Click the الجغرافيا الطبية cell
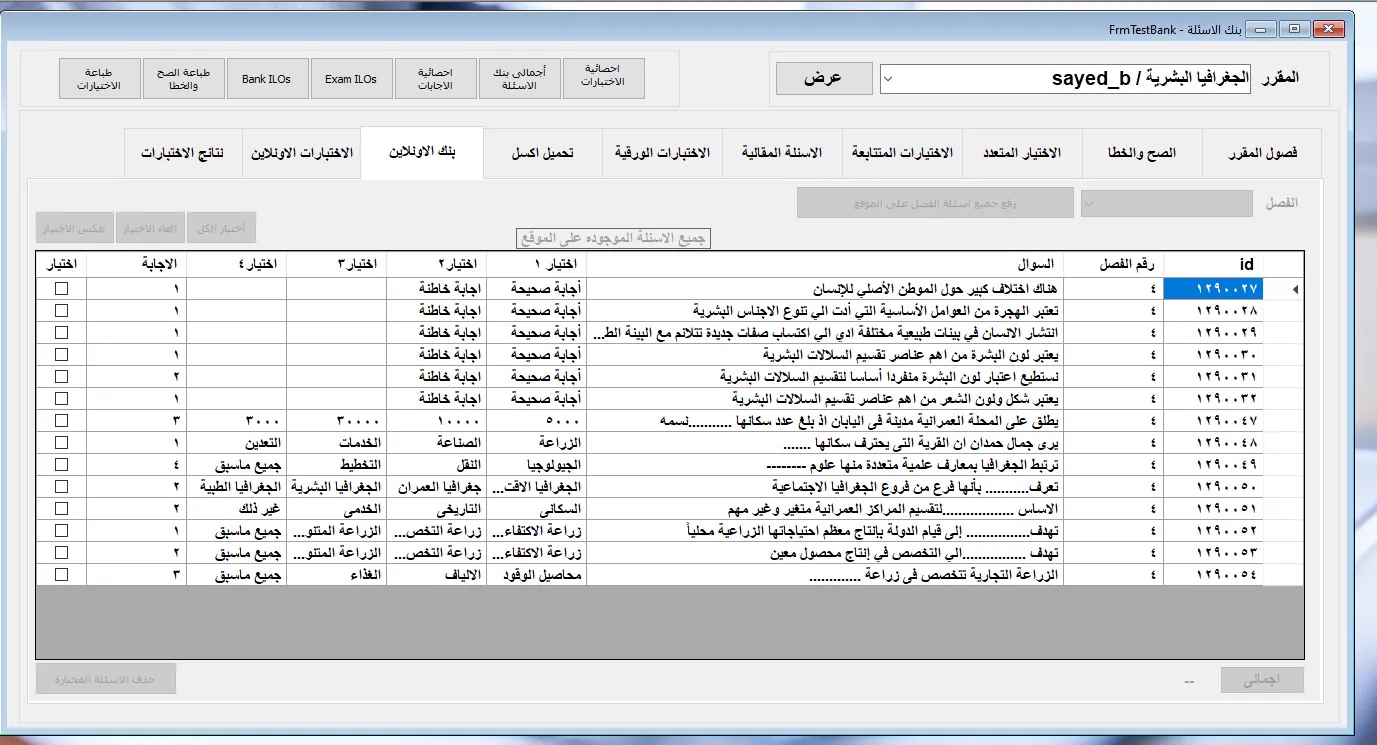The height and width of the screenshot is (745, 1377). point(237,486)
